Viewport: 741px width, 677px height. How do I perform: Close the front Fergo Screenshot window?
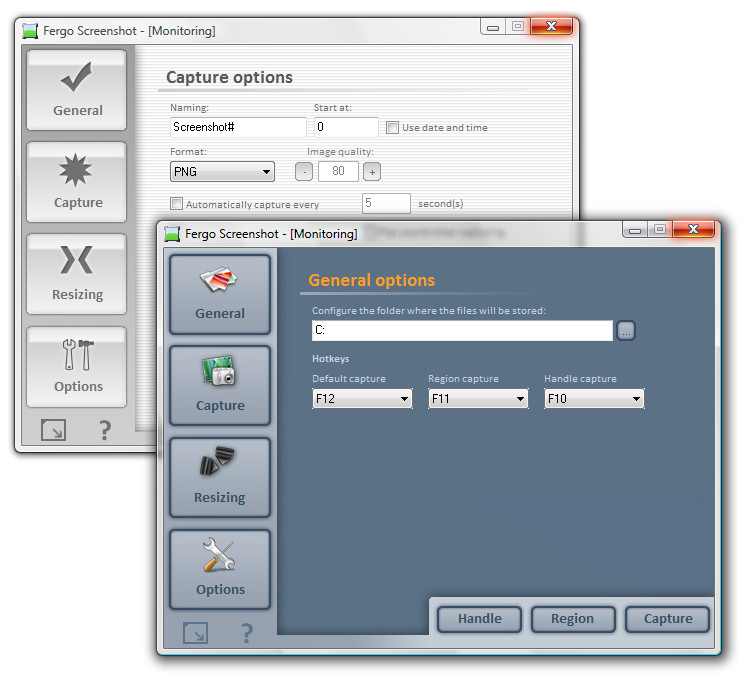(693, 230)
